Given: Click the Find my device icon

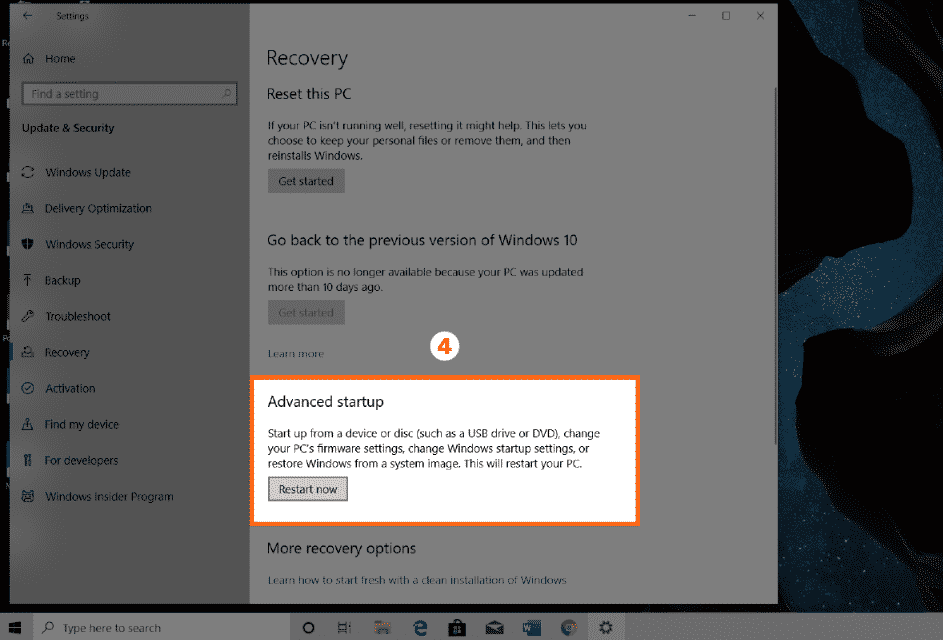Looking at the screenshot, I should point(28,425).
